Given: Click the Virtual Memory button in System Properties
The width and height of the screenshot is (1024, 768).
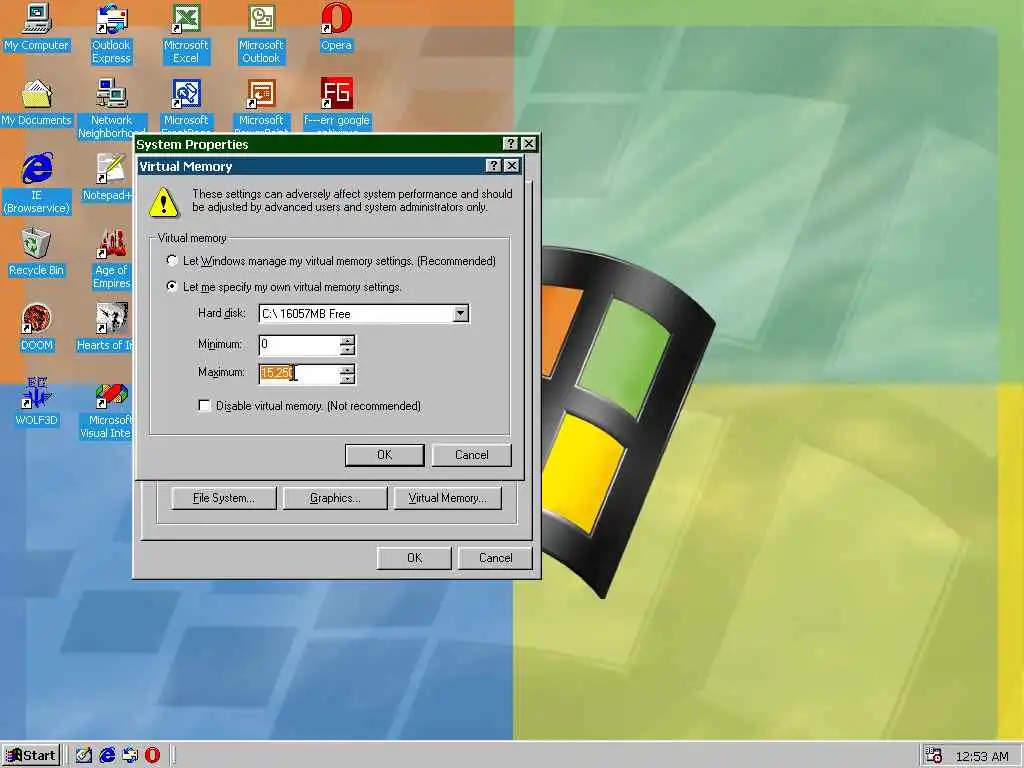Looking at the screenshot, I should (x=447, y=498).
